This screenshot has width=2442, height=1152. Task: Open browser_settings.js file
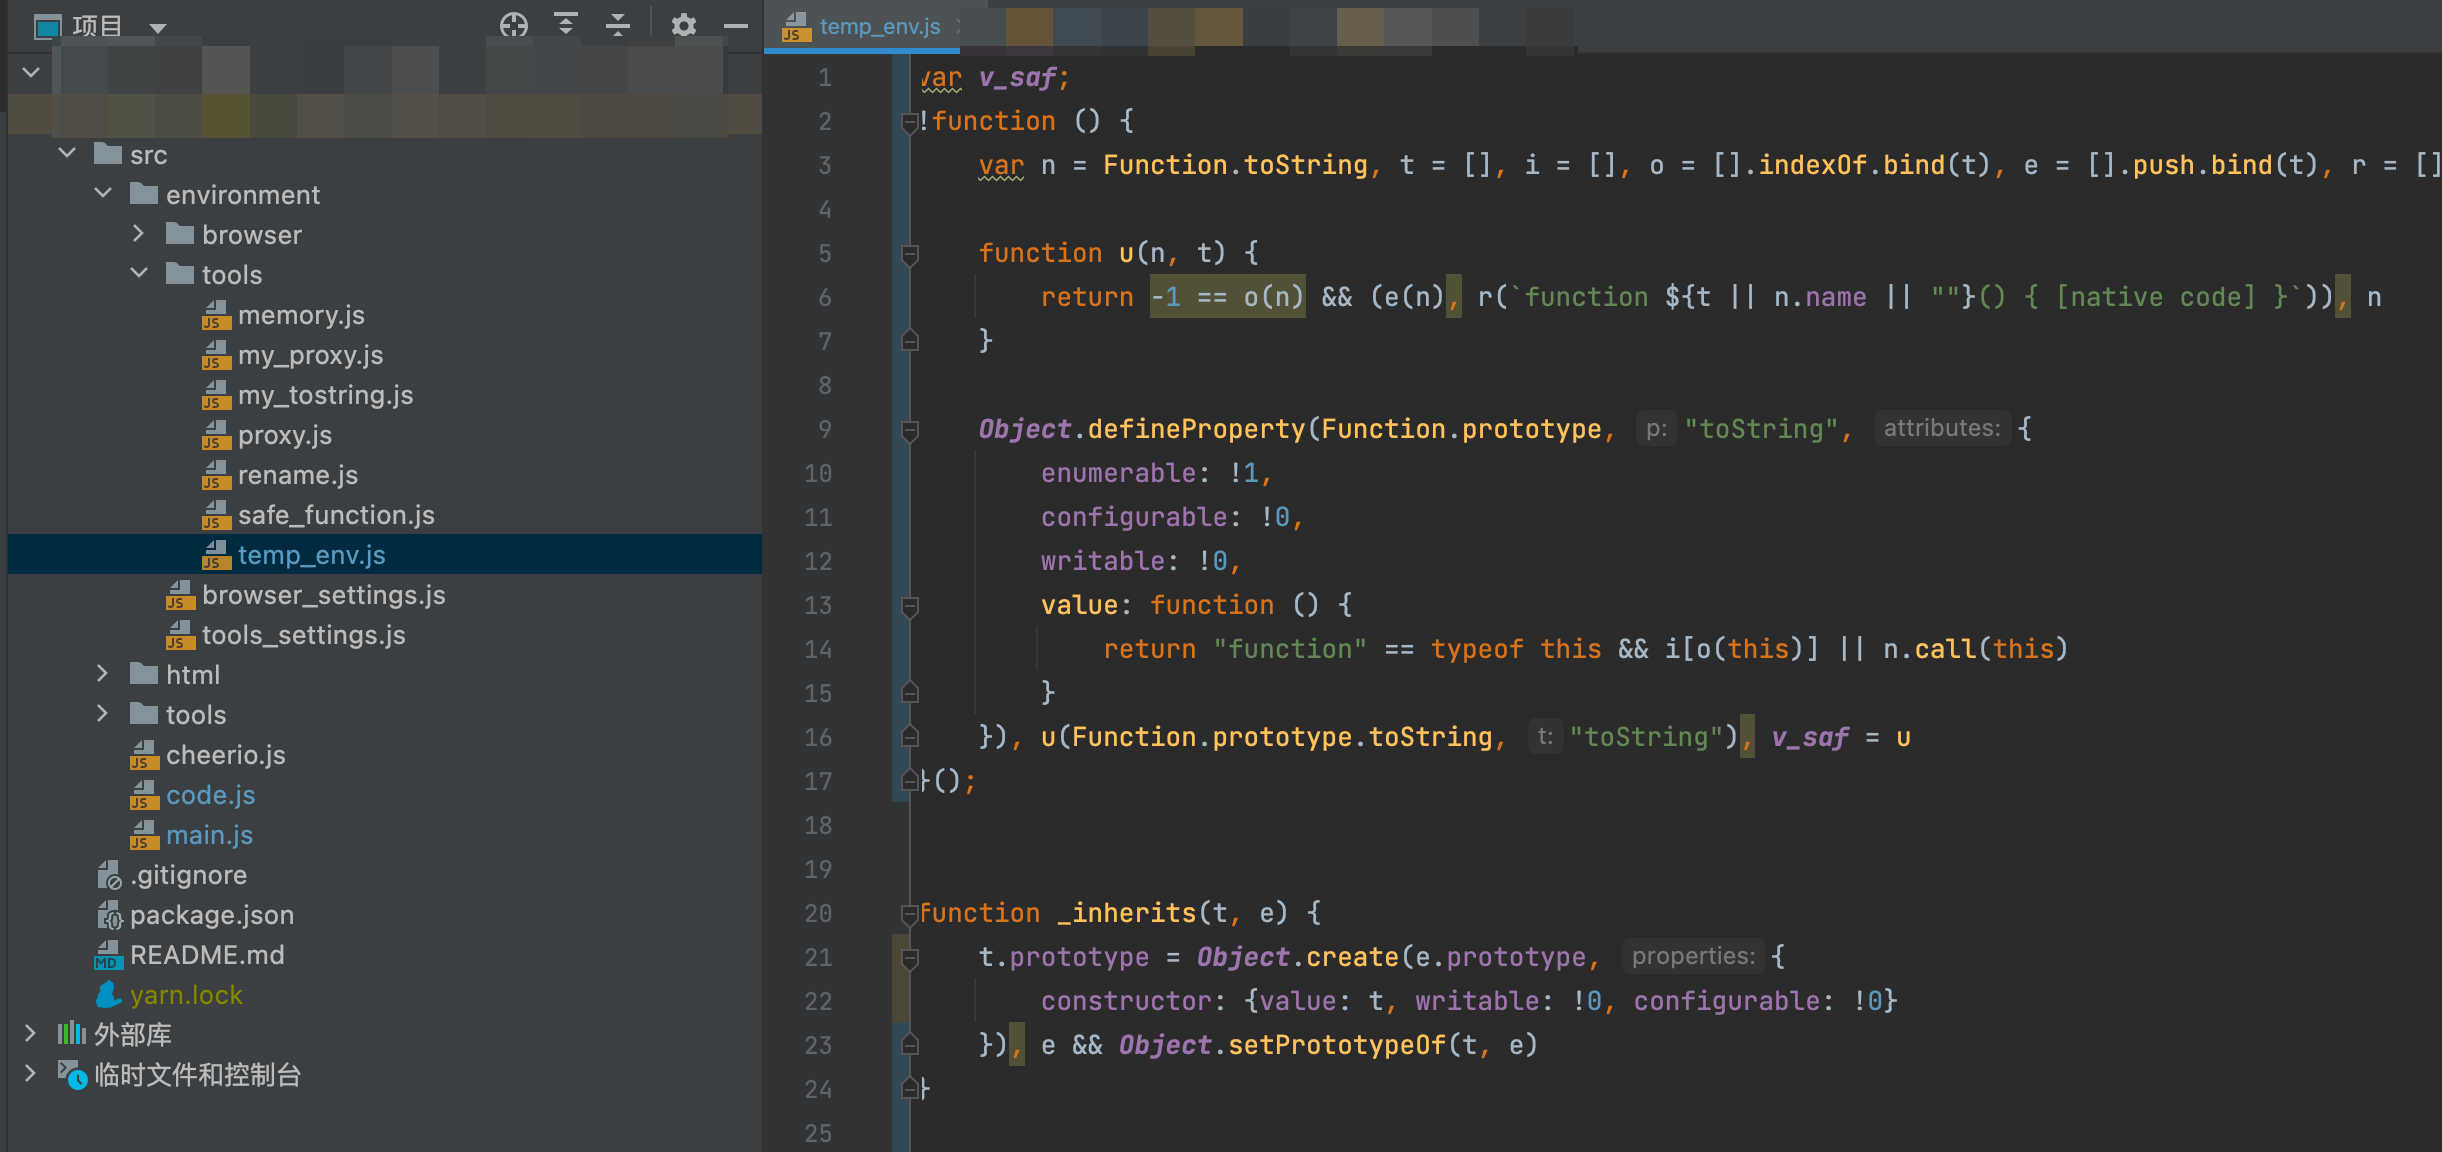pyautogui.click(x=324, y=595)
